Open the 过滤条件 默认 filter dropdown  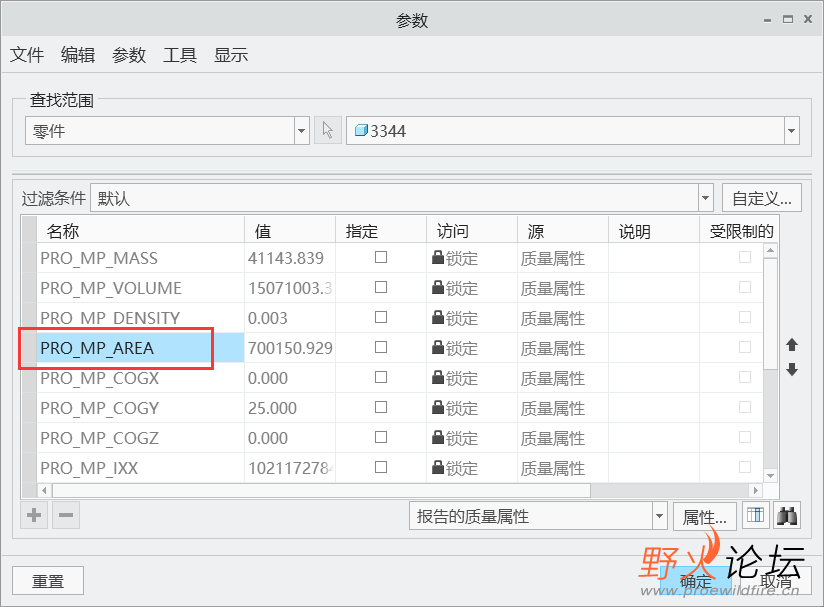click(705, 198)
